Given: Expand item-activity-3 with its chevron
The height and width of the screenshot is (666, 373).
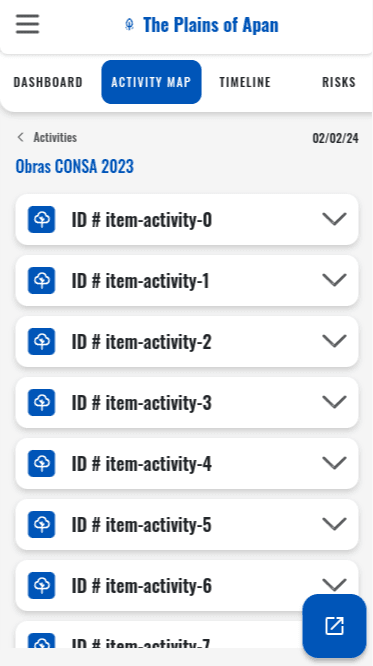Looking at the screenshot, I should tap(334, 402).
